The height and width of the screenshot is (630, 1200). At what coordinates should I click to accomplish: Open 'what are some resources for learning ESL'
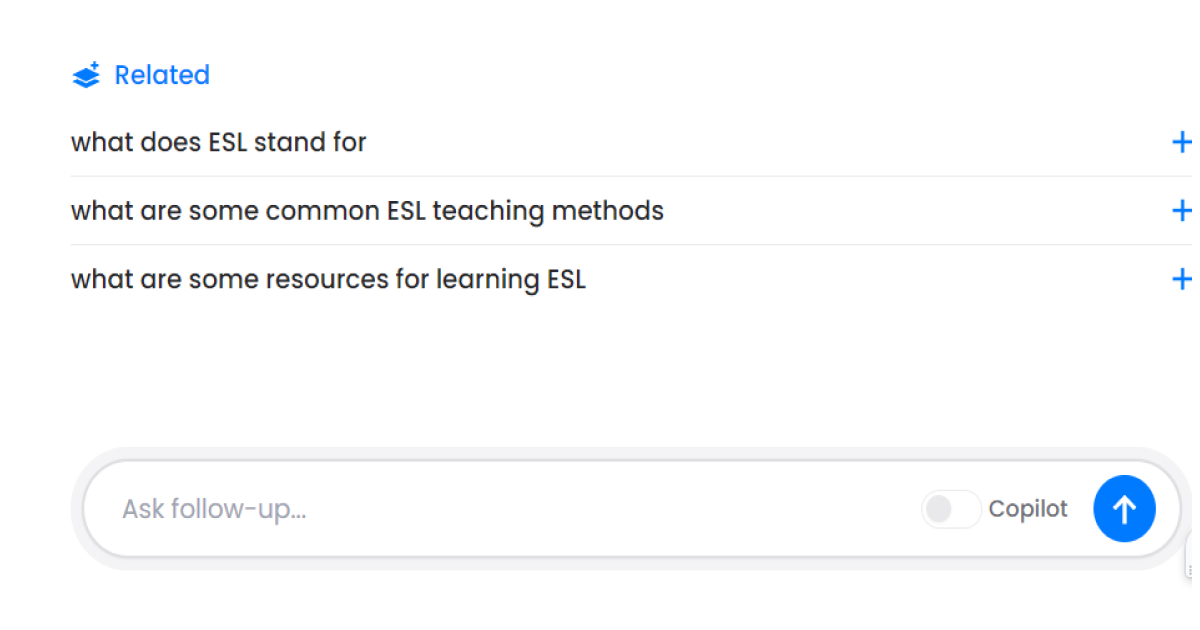click(x=328, y=279)
